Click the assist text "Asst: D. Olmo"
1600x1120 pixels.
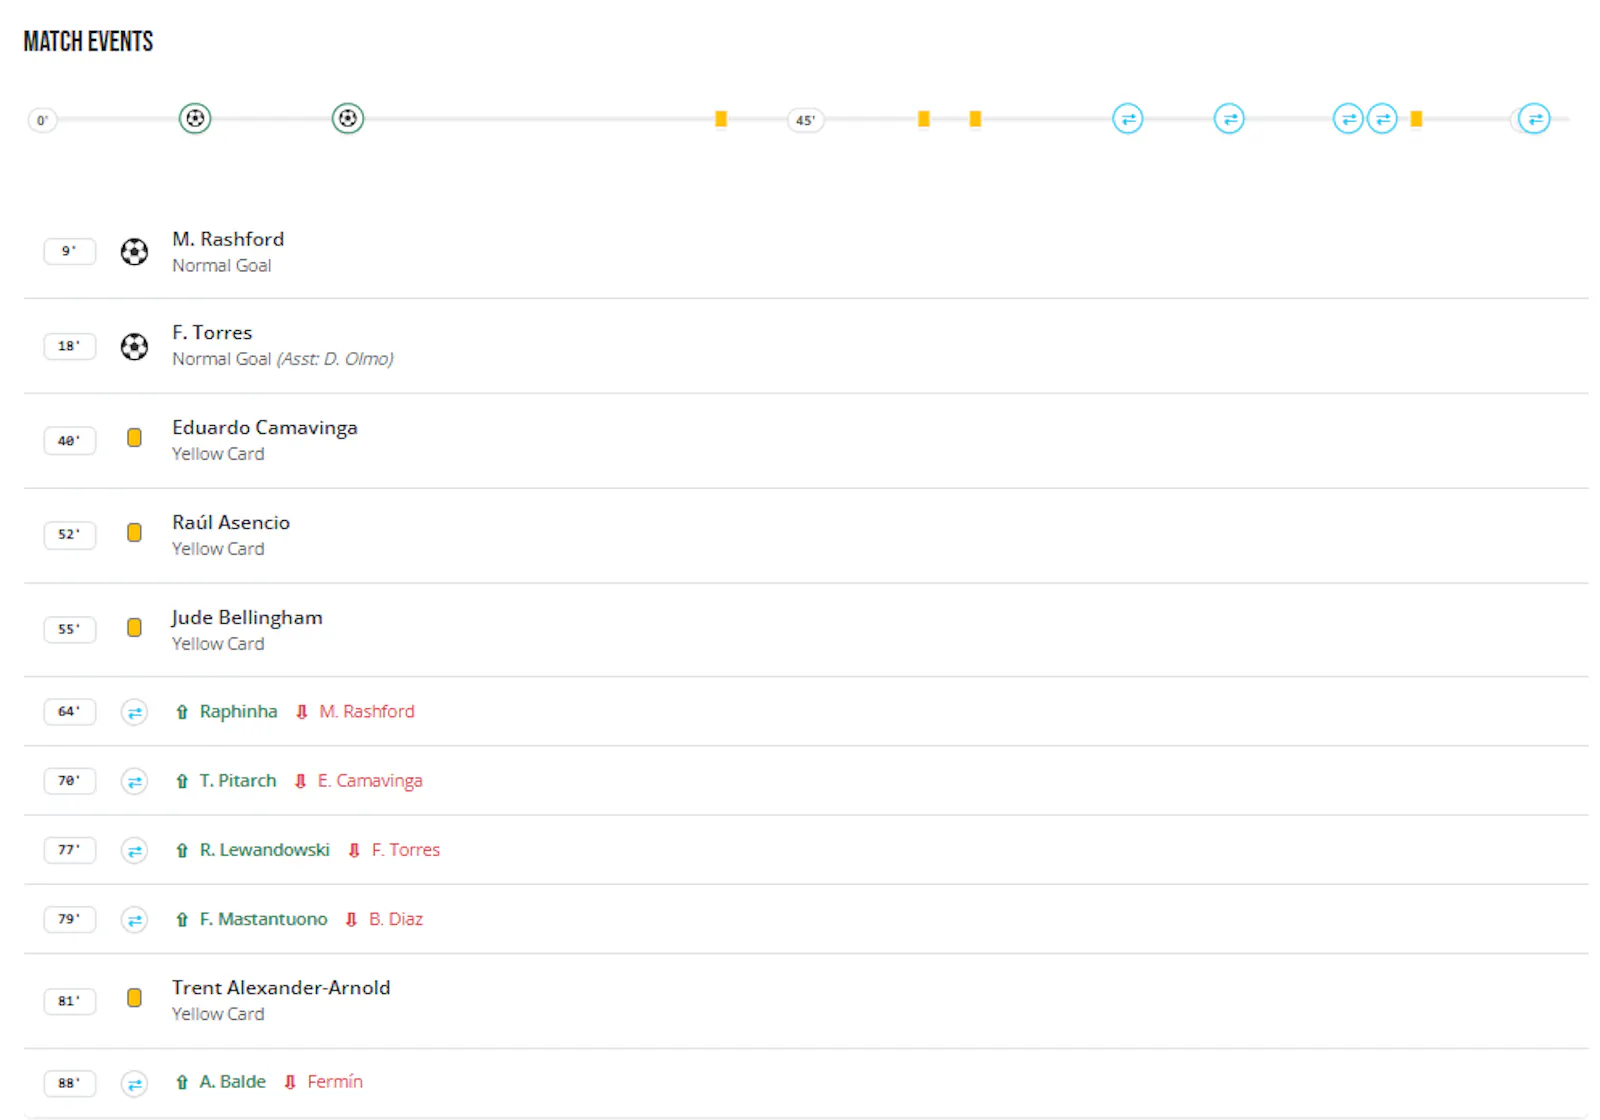tap(335, 359)
